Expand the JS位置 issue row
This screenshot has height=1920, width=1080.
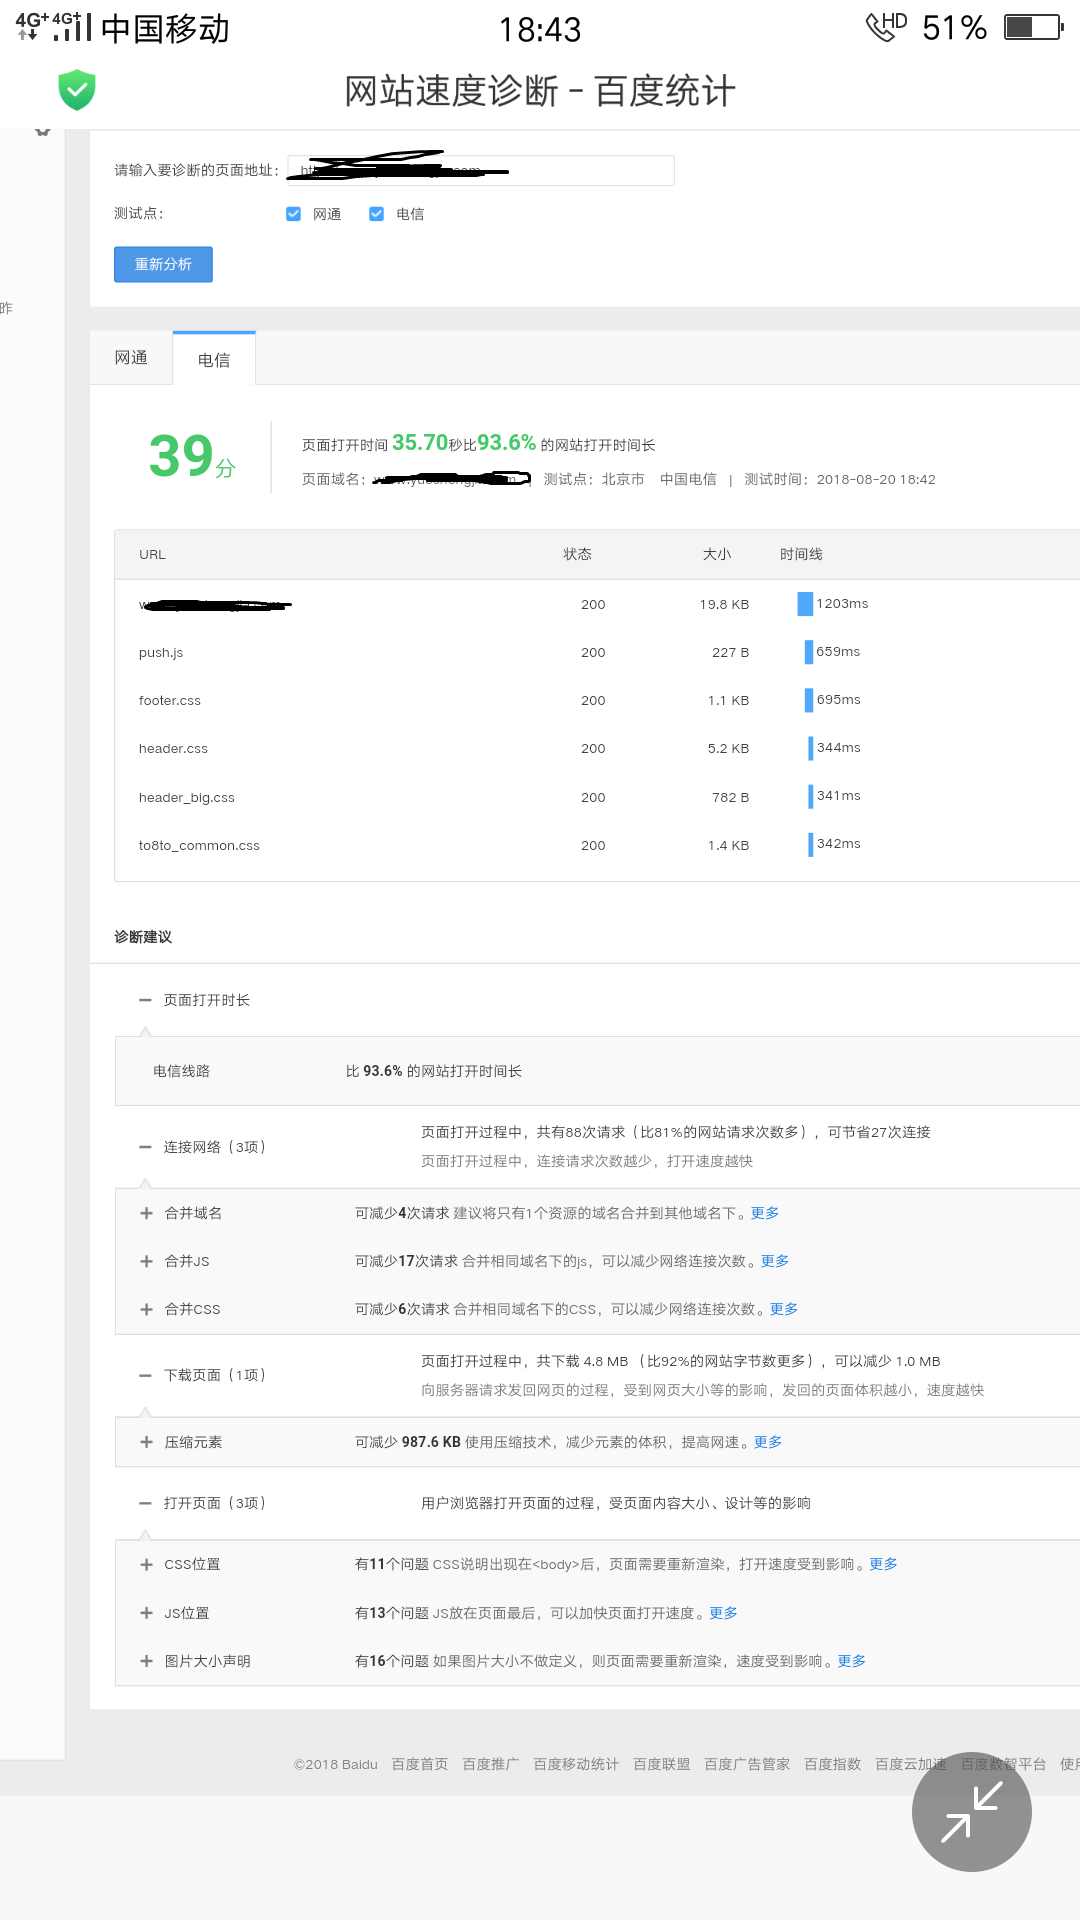click(146, 1613)
